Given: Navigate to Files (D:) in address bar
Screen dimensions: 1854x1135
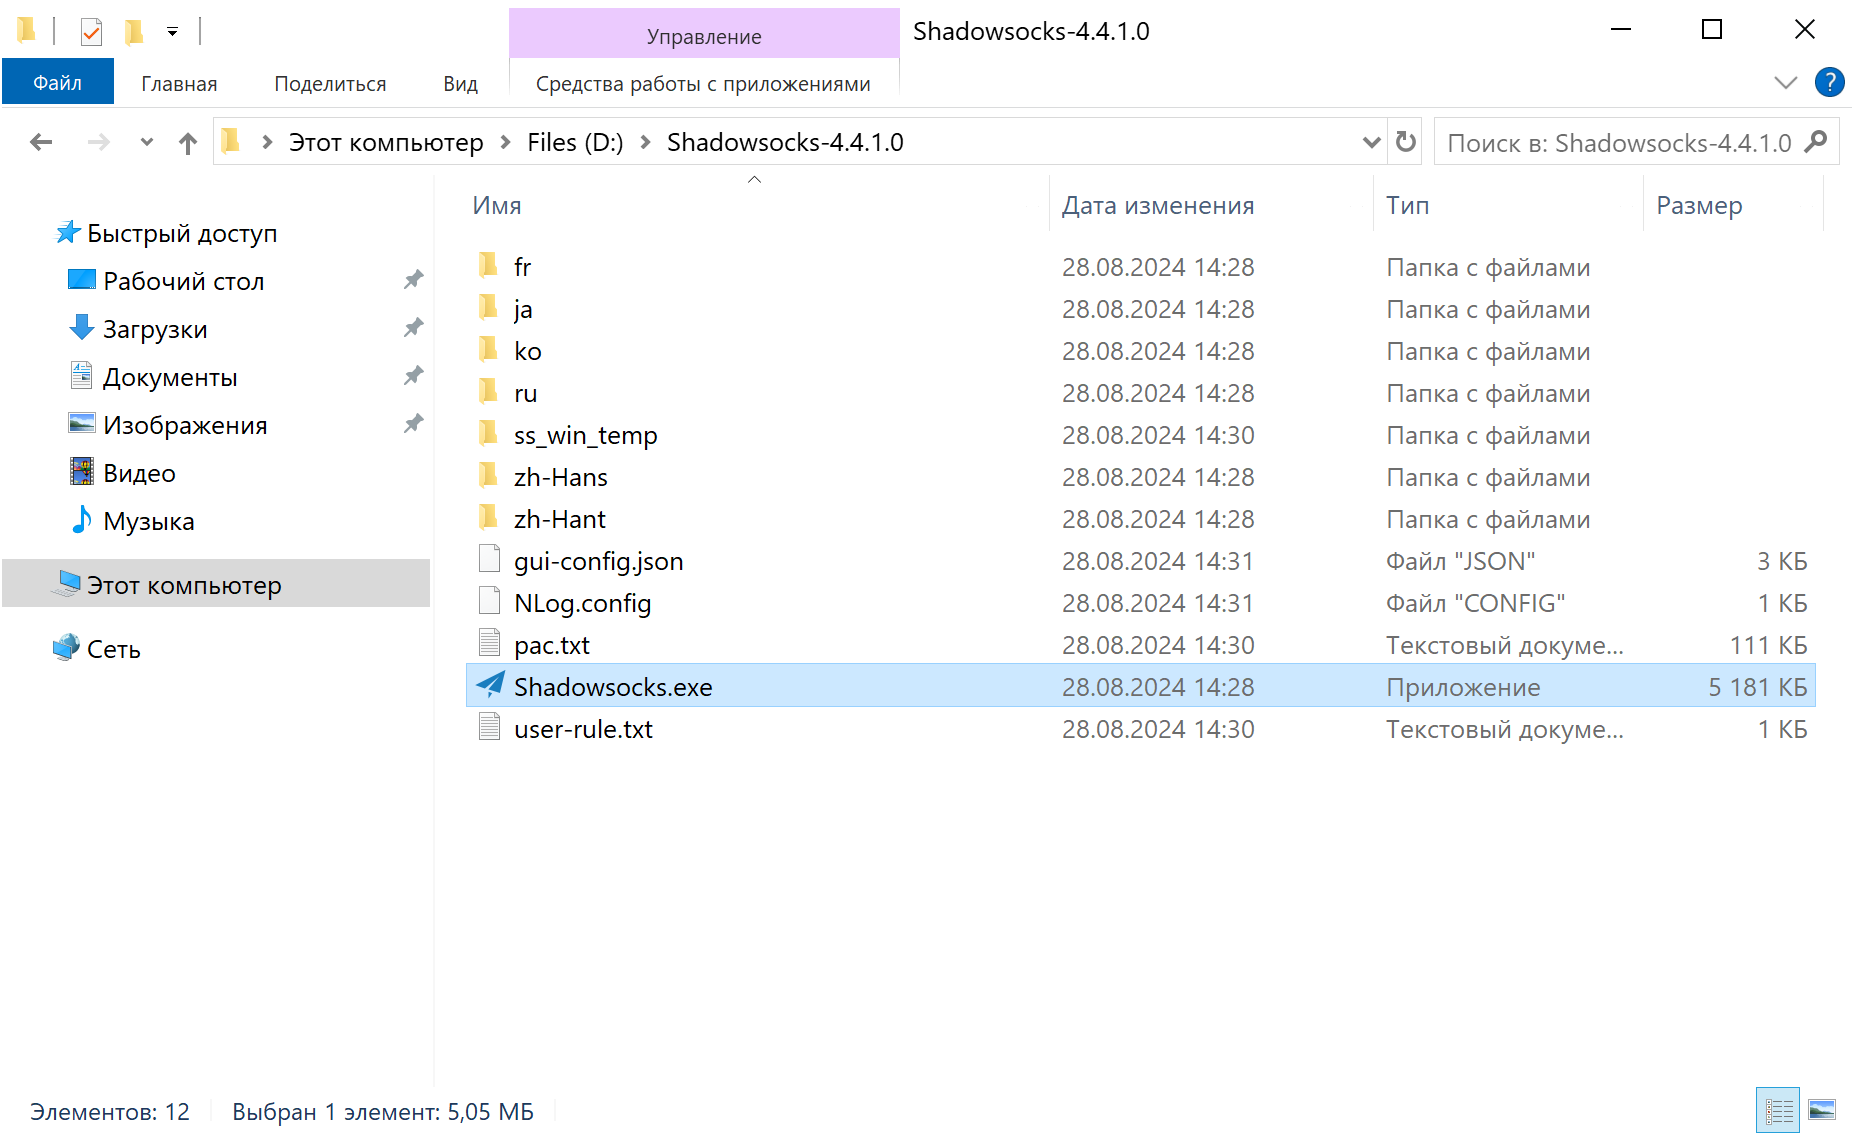Looking at the screenshot, I should point(575,142).
